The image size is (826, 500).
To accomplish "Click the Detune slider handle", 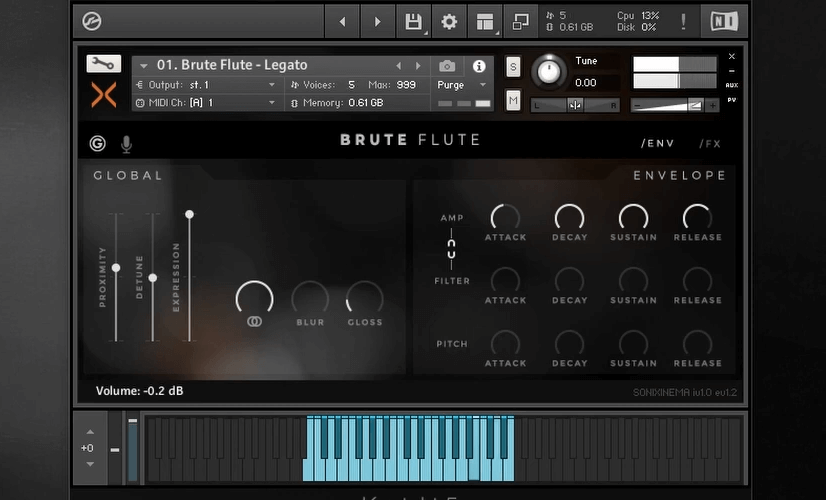I will click(x=153, y=278).
